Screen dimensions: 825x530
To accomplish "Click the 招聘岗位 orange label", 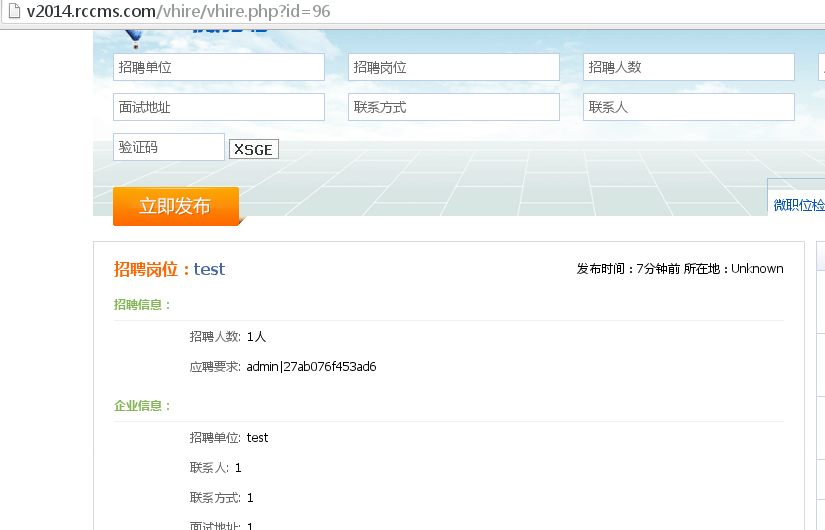I will (146, 269).
